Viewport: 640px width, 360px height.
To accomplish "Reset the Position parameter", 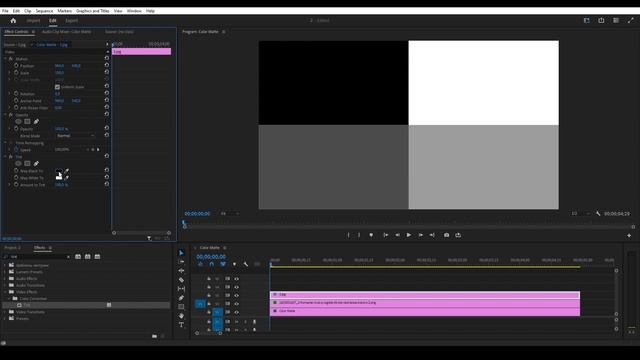I will tap(107, 65).
